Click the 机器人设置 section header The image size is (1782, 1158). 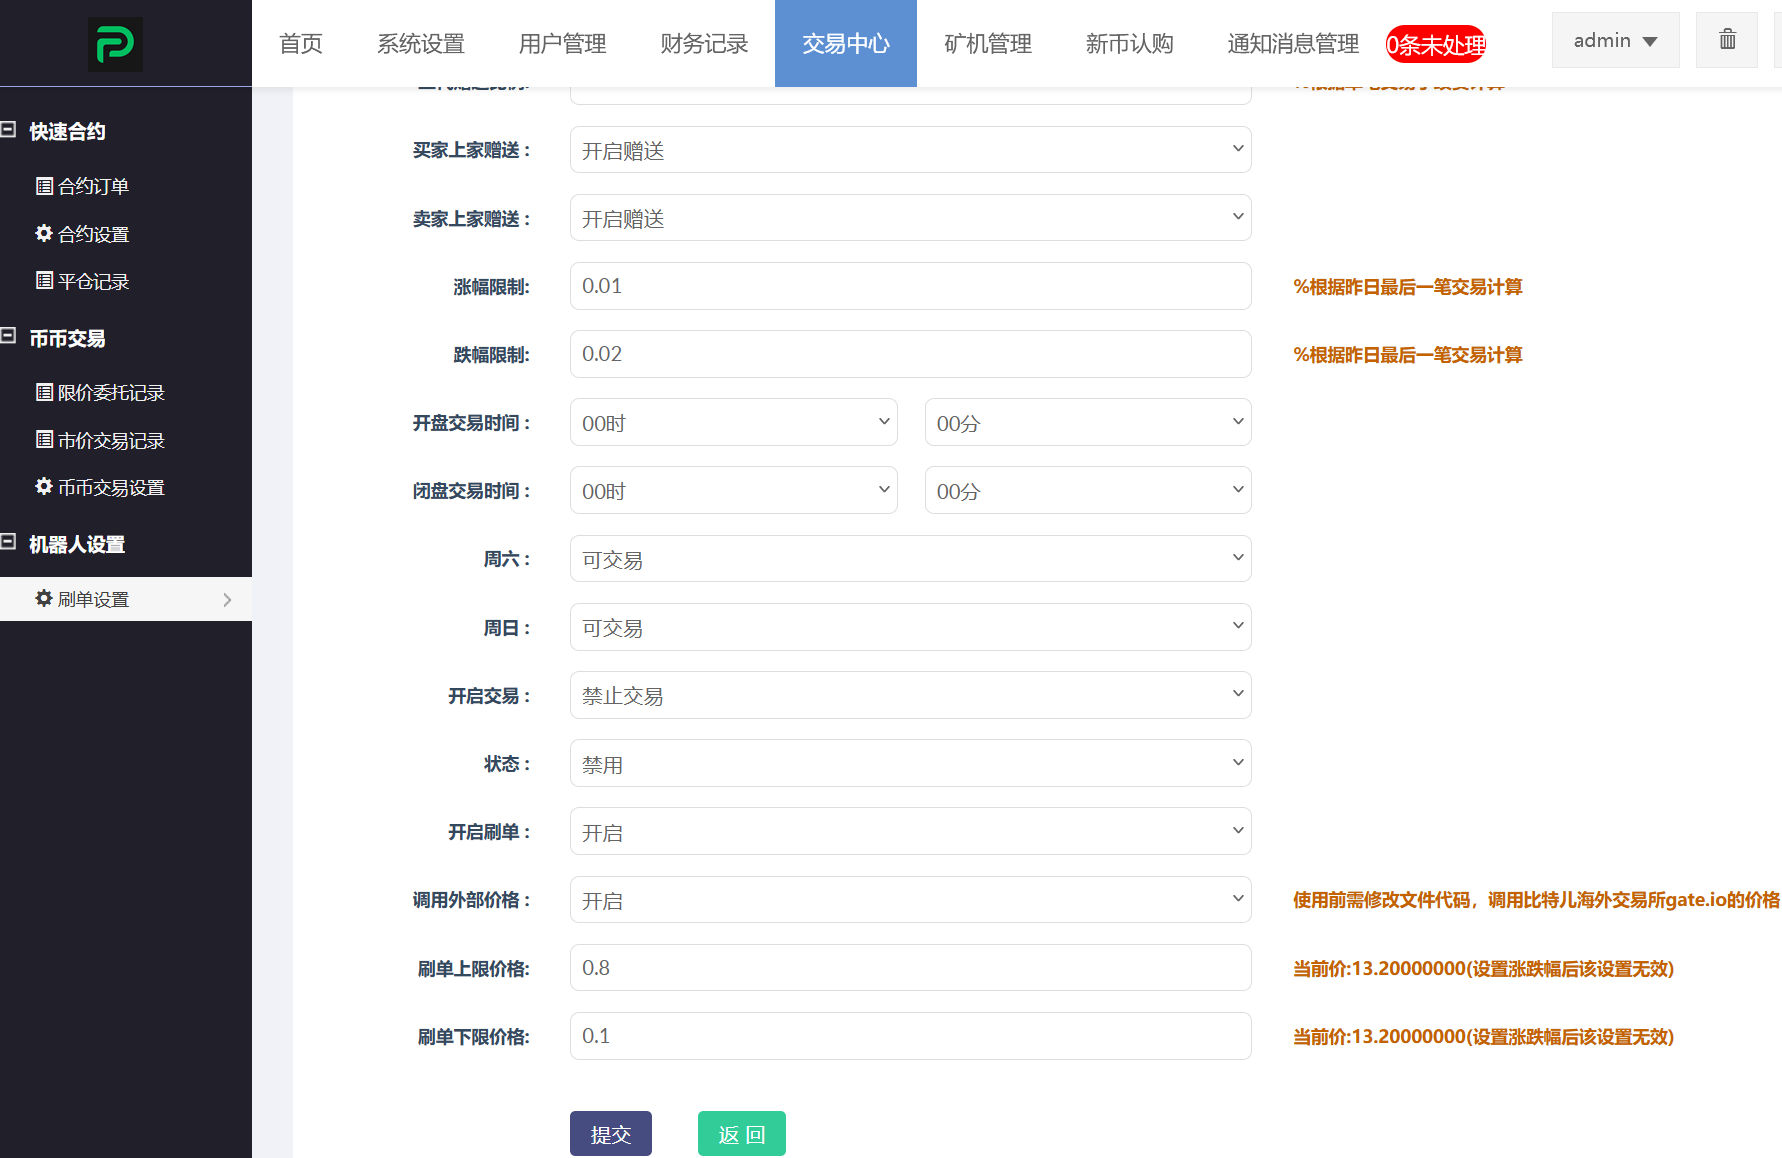click(77, 544)
